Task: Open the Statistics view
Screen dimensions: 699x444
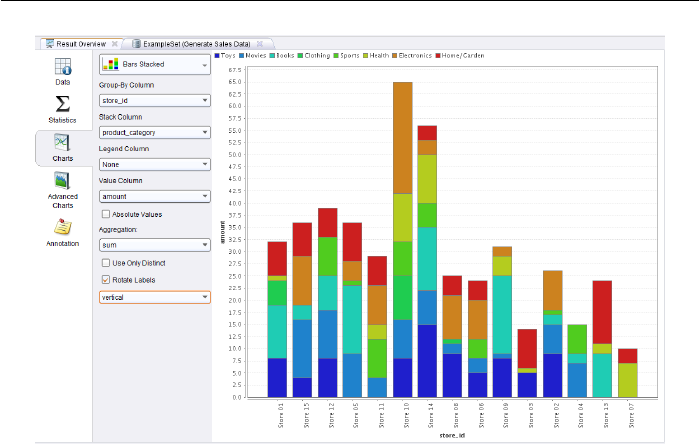Action: tap(62, 109)
